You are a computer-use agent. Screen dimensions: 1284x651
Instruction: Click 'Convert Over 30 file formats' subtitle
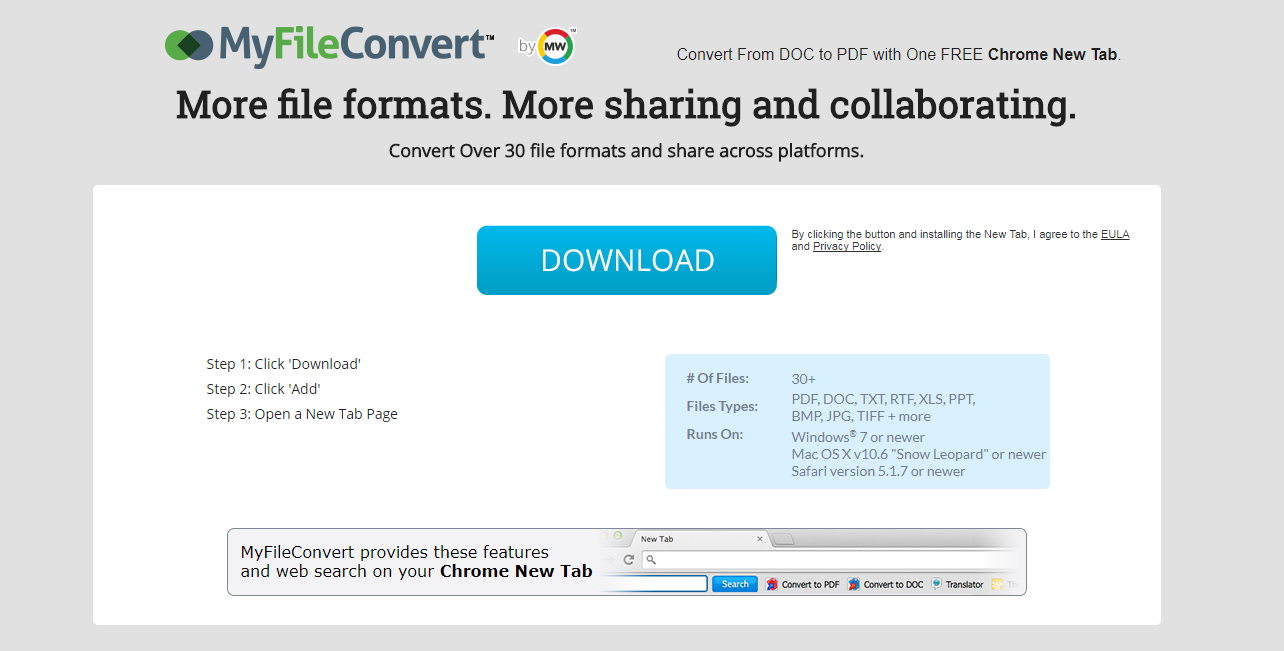(626, 152)
